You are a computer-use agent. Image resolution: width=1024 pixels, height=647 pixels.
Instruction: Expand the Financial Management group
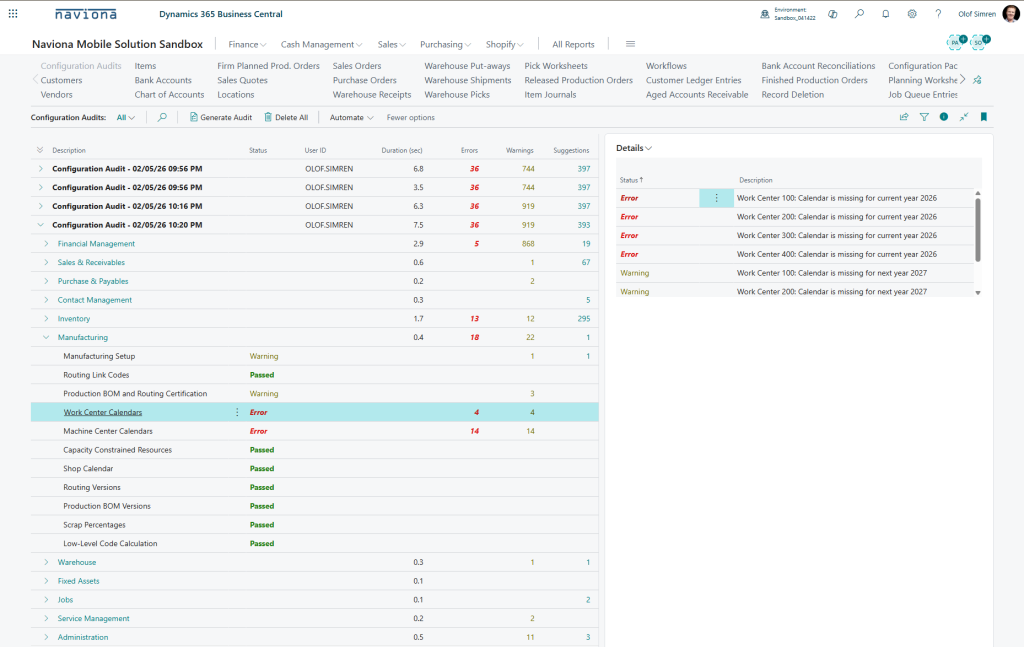pyautogui.click(x=46, y=244)
